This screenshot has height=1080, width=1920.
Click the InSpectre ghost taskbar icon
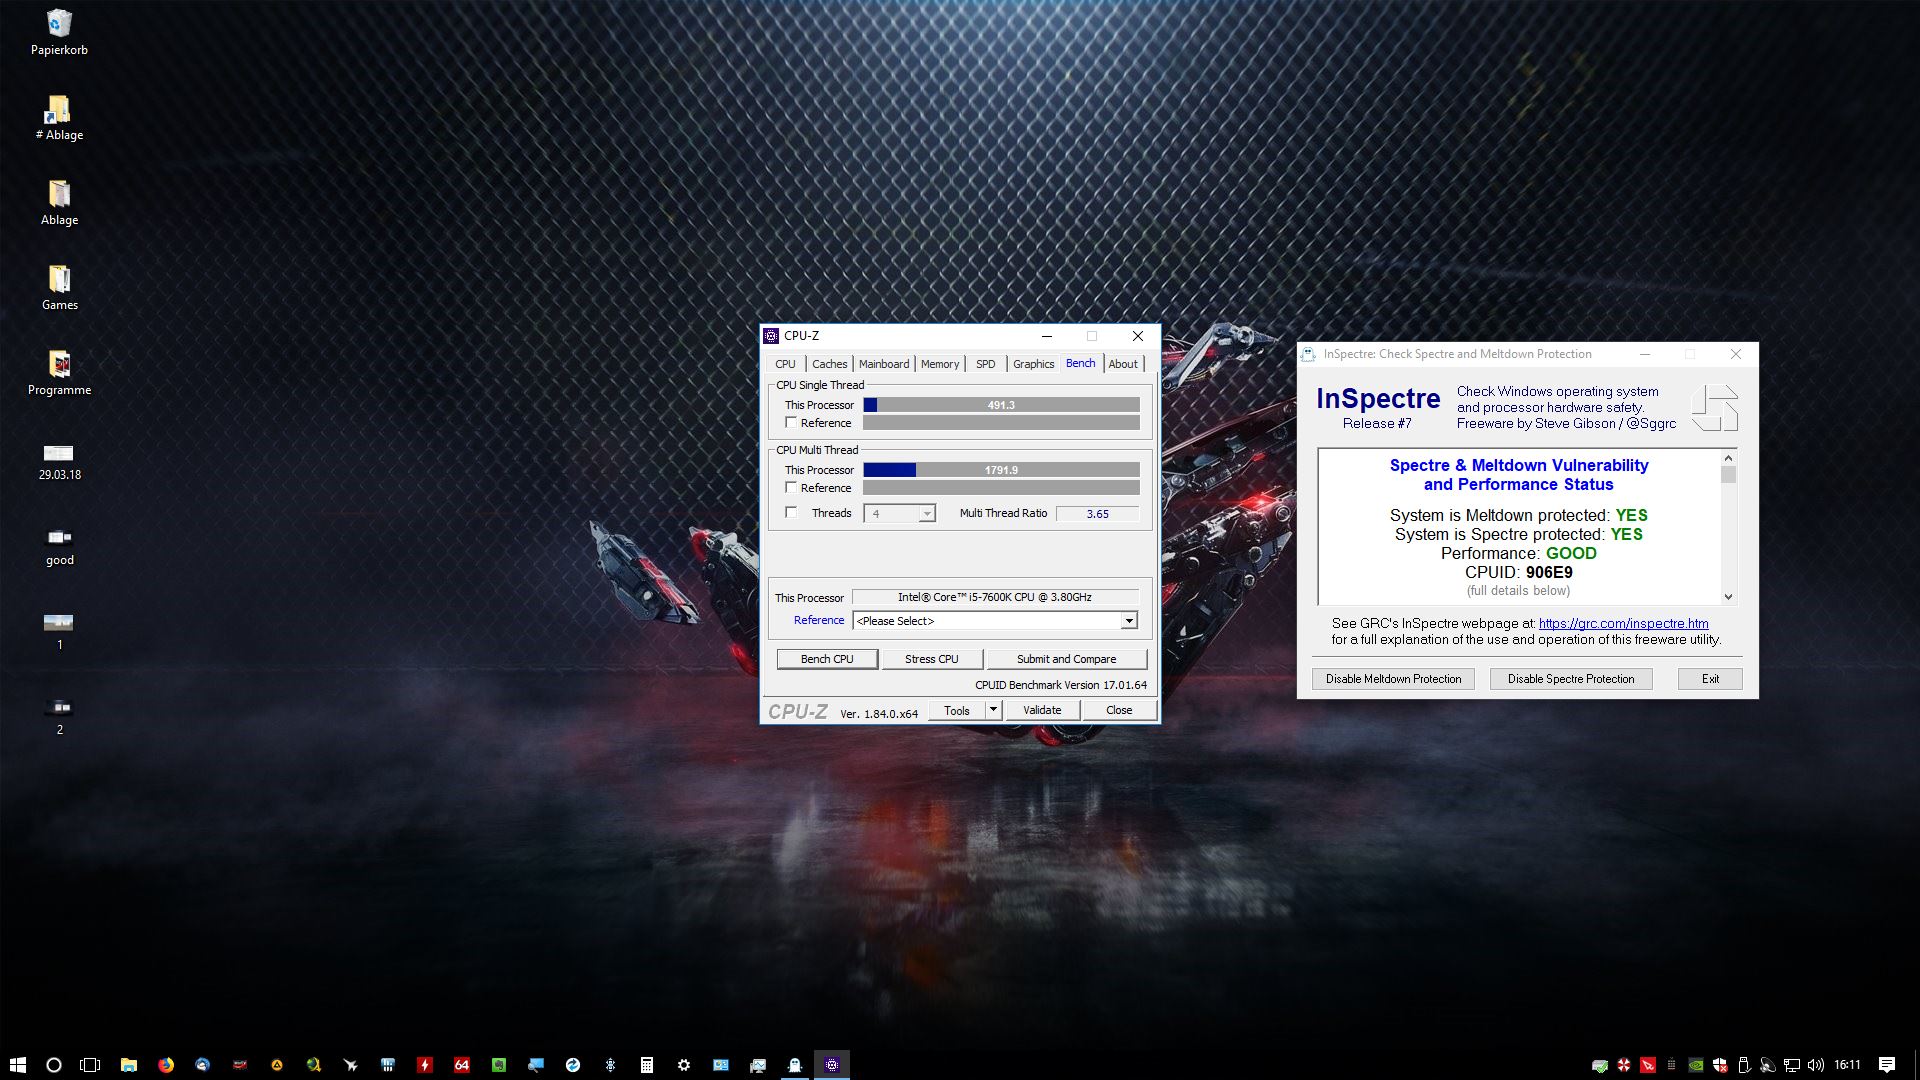(x=795, y=1065)
